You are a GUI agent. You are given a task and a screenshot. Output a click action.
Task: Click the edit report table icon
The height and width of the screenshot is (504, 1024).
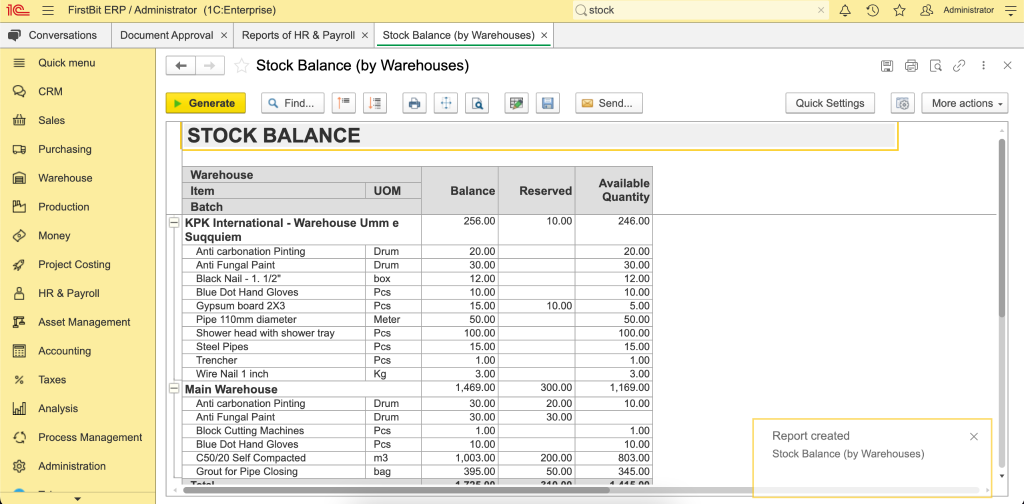coord(517,103)
